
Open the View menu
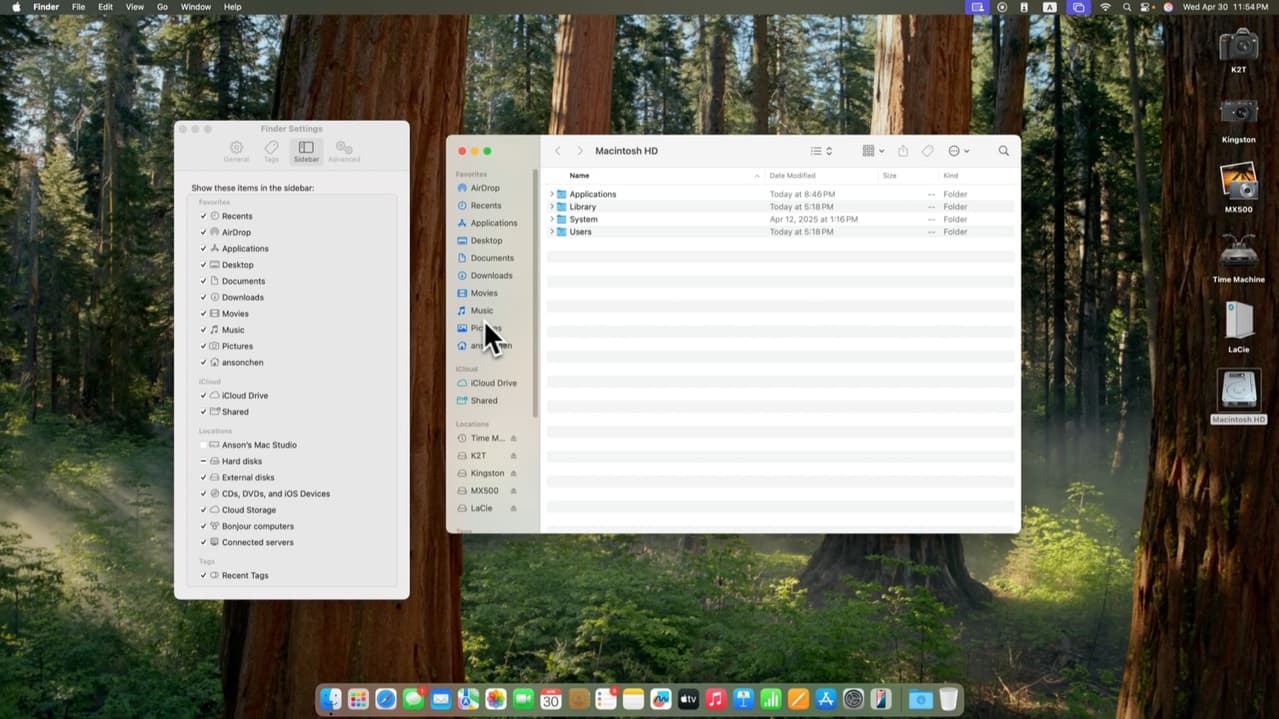[134, 7]
